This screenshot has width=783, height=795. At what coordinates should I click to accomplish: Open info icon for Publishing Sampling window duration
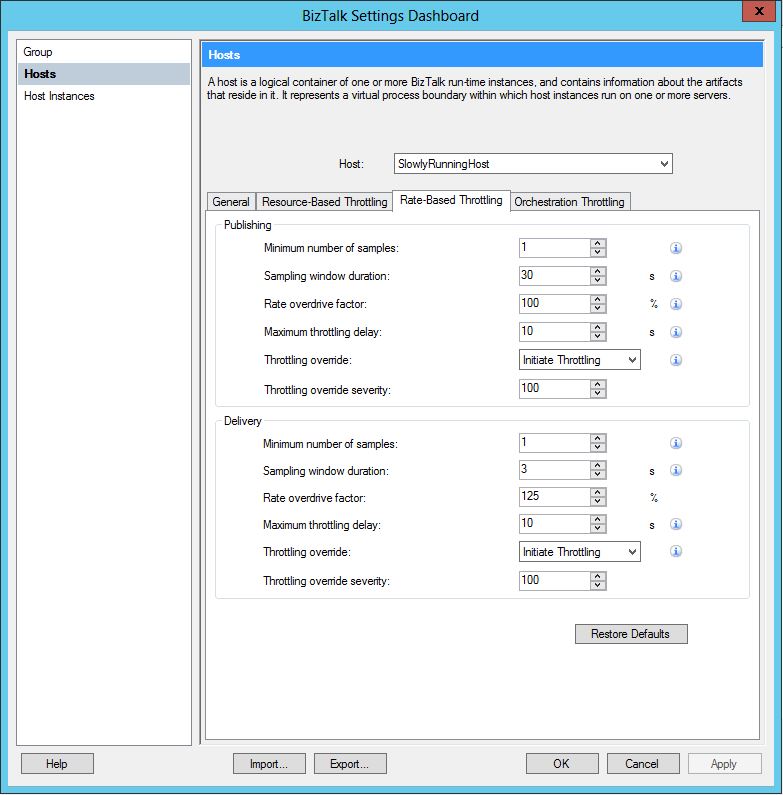[x=675, y=276]
